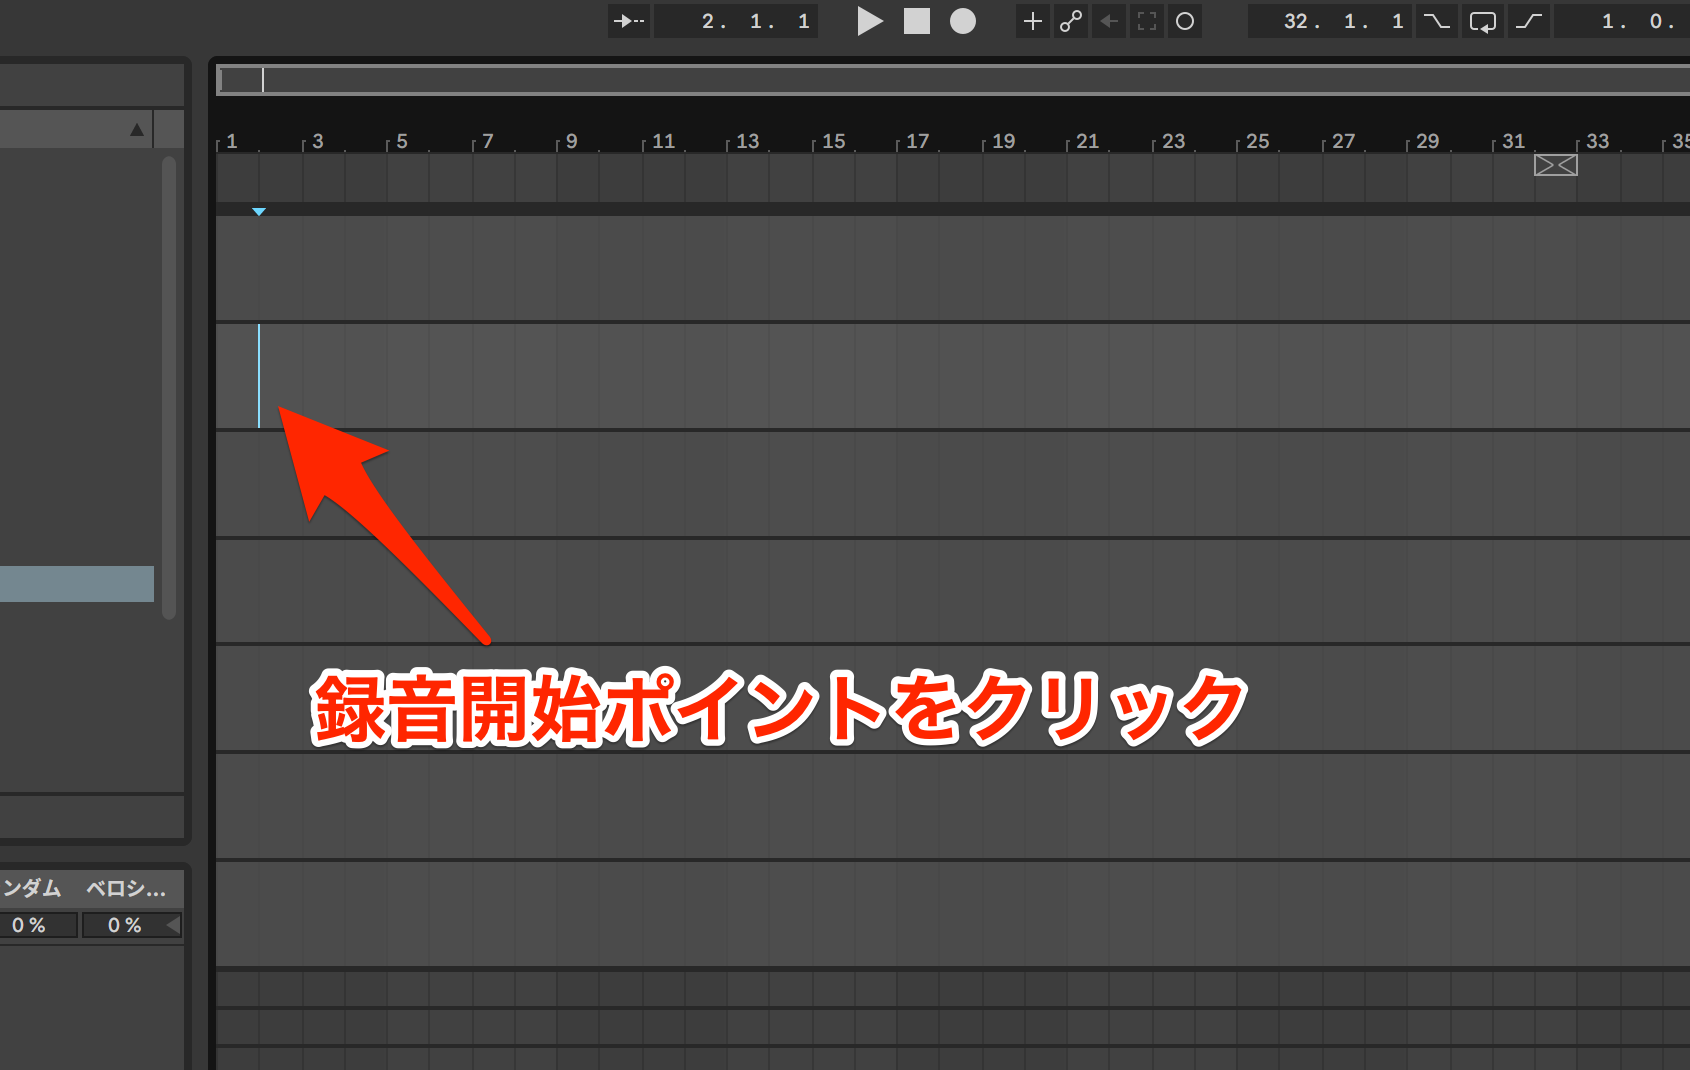Click bar 17 on the beat ruler

tap(918, 141)
